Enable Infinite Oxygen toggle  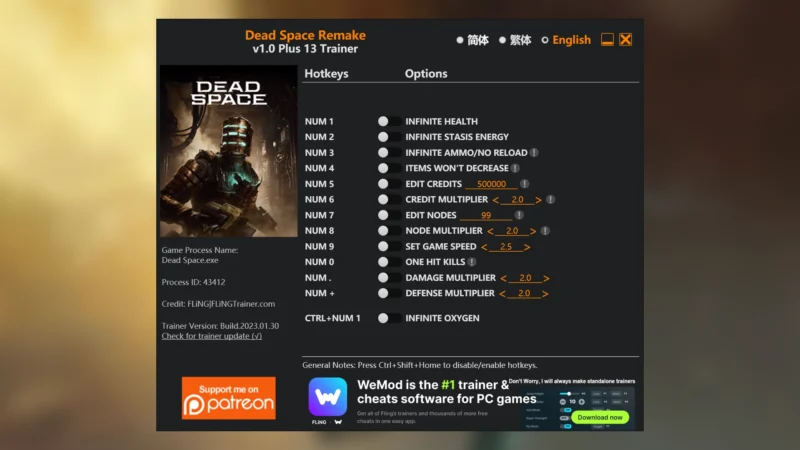pos(389,318)
